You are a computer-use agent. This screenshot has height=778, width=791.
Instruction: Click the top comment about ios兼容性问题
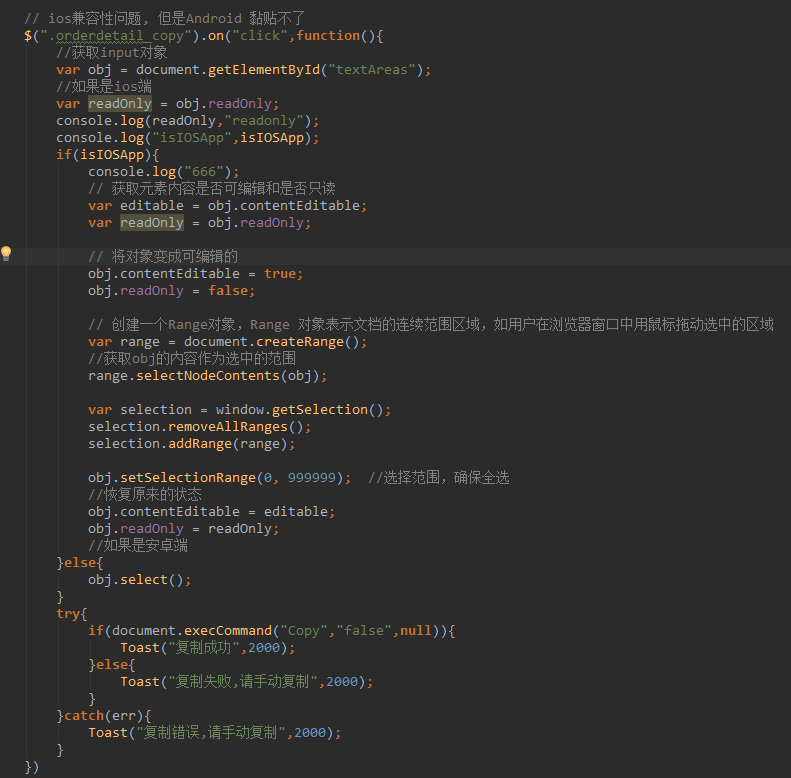(164, 19)
